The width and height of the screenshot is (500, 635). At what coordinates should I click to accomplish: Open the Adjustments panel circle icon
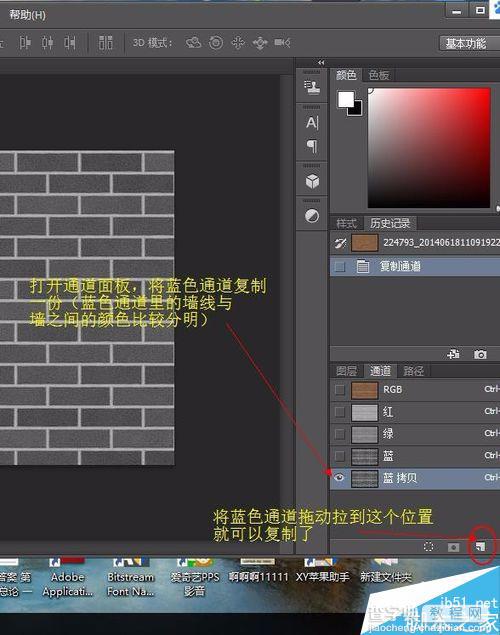click(x=312, y=216)
